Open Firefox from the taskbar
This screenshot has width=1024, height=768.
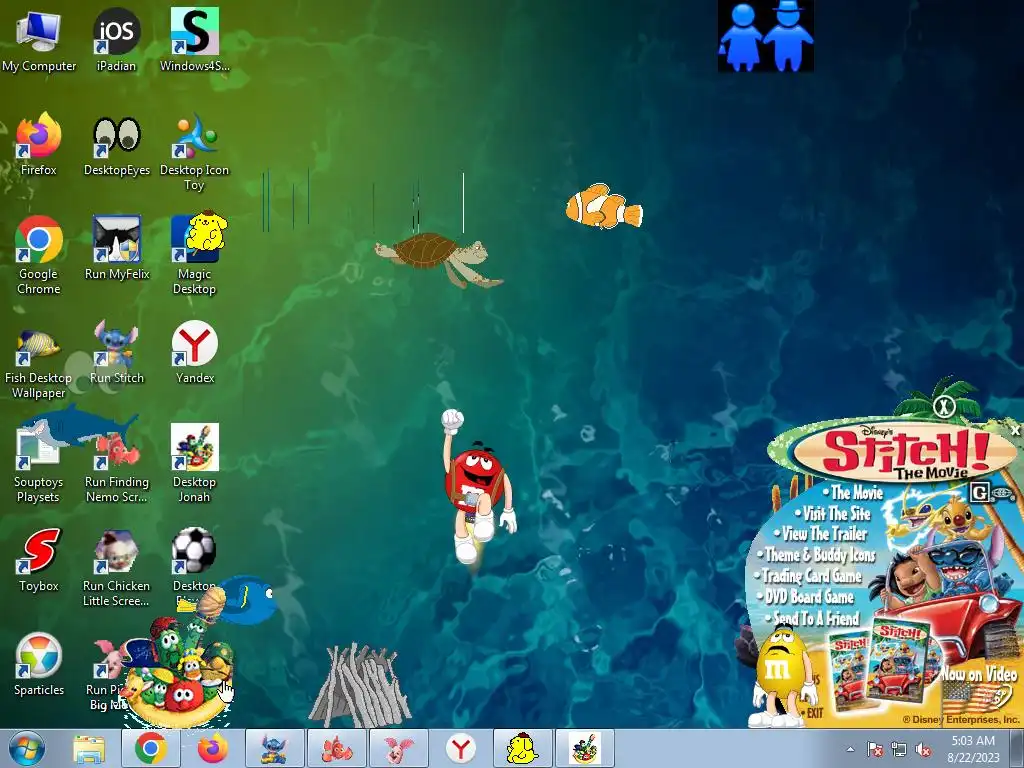point(213,748)
